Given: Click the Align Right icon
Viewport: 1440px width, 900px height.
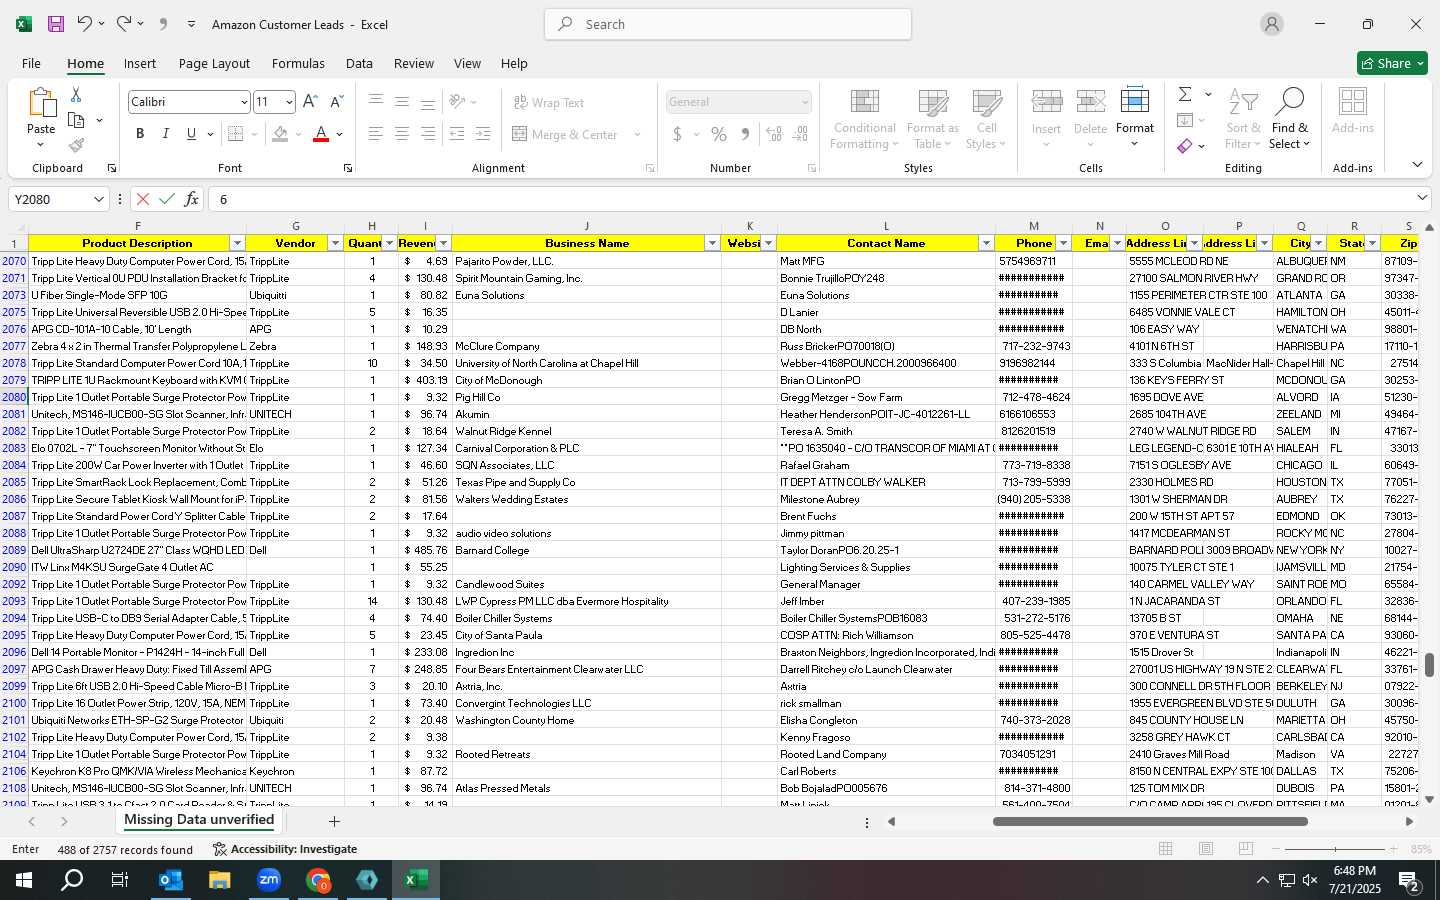Looking at the screenshot, I should click(x=427, y=134).
